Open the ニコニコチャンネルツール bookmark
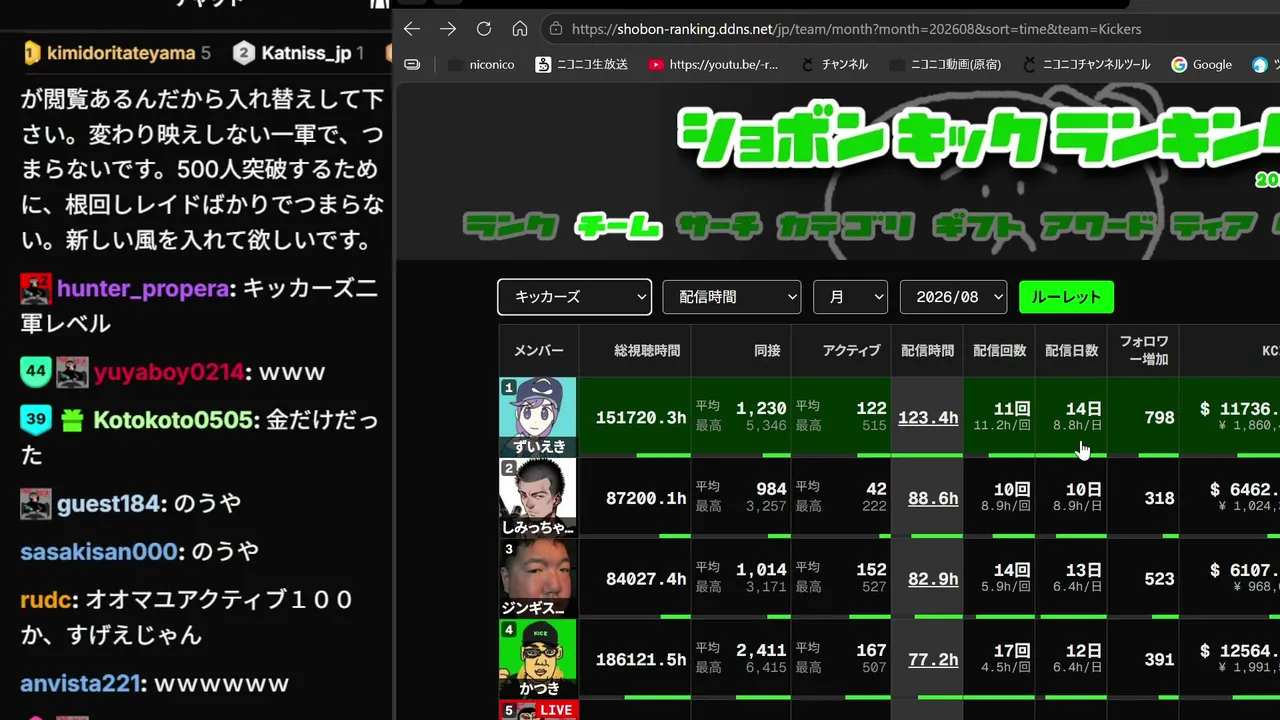Viewport: 1280px width, 720px height. (1086, 64)
